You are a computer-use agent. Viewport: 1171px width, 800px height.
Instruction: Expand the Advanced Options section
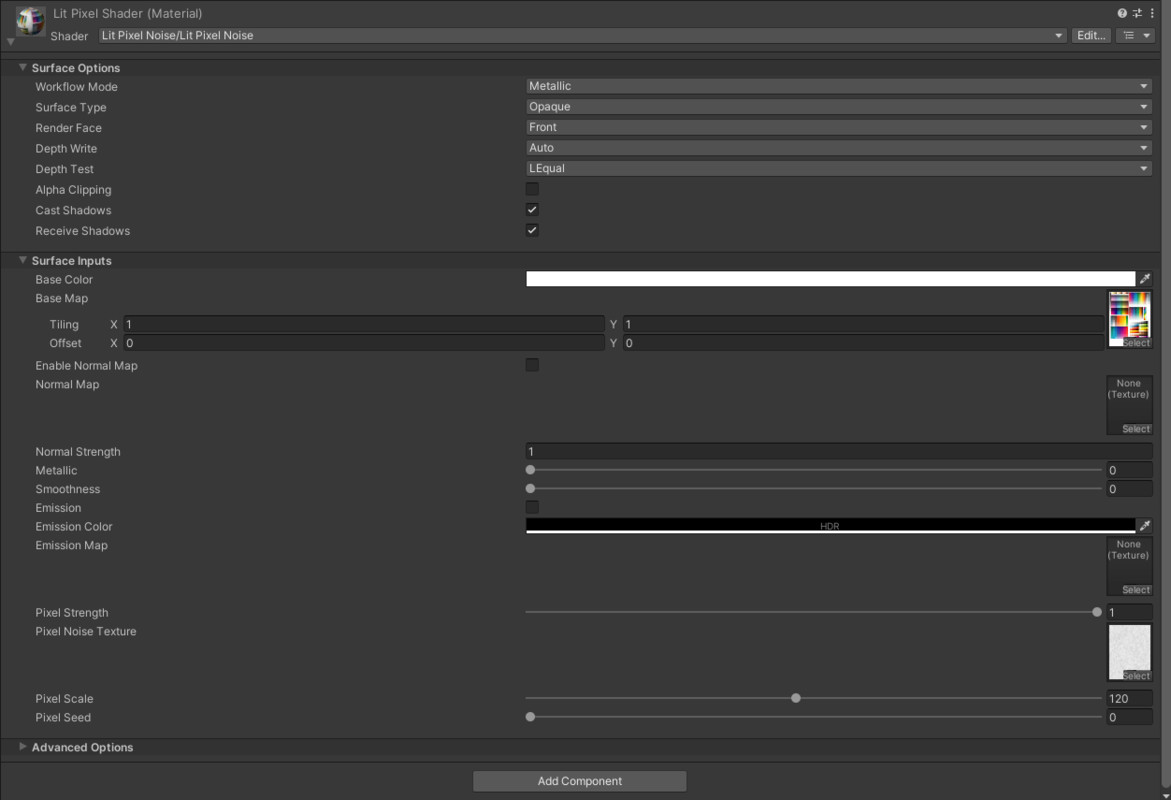coord(22,746)
